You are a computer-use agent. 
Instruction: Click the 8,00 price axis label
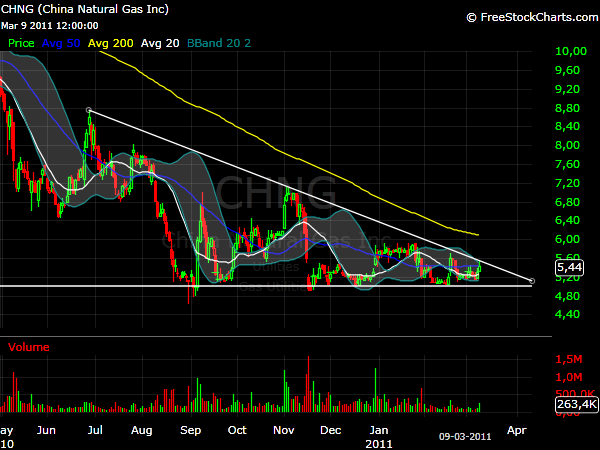(x=567, y=145)
